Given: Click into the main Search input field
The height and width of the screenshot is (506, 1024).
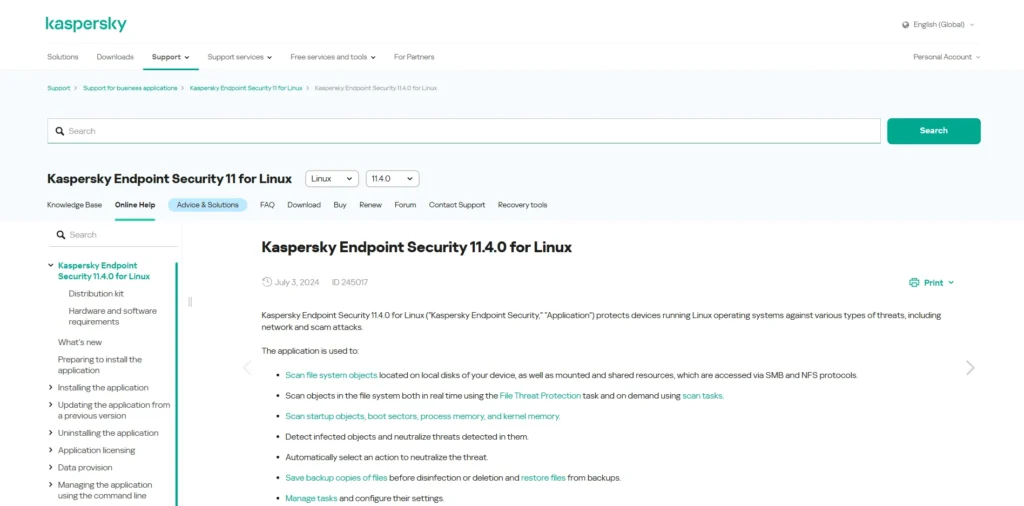Looking at the screenshot, I should click(464, 131).
